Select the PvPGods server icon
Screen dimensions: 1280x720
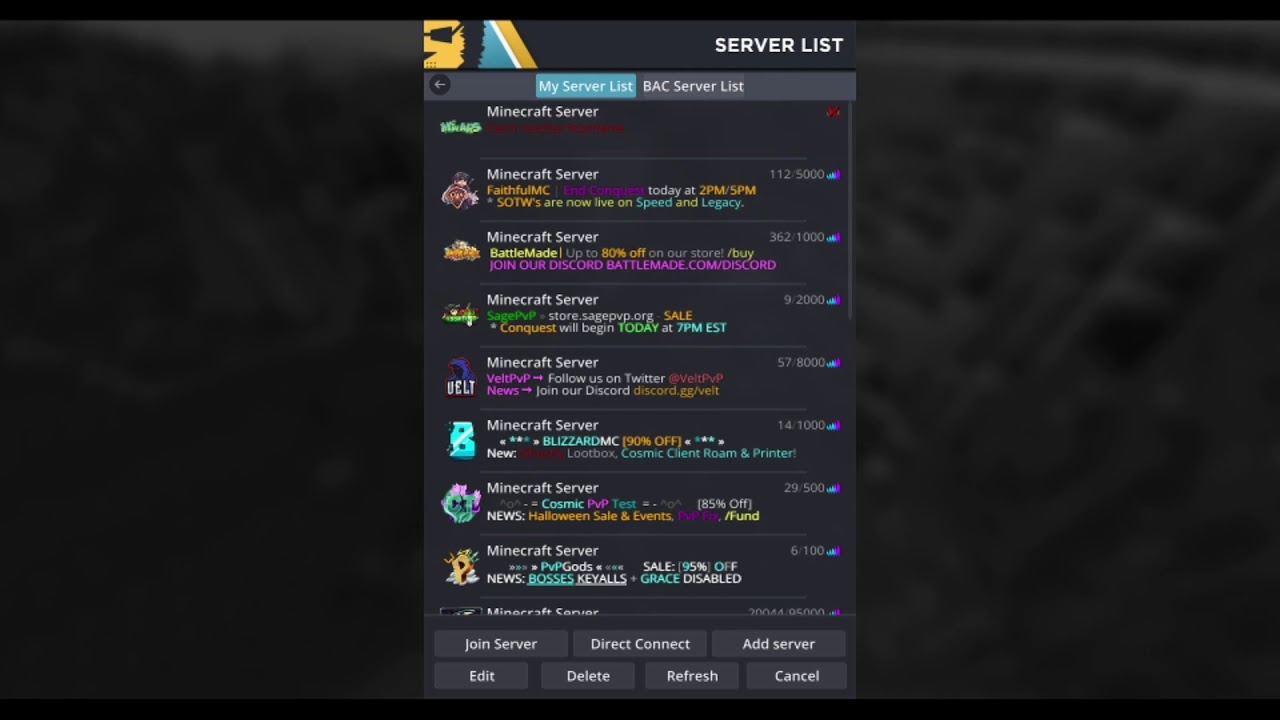(x=461, y=566)
